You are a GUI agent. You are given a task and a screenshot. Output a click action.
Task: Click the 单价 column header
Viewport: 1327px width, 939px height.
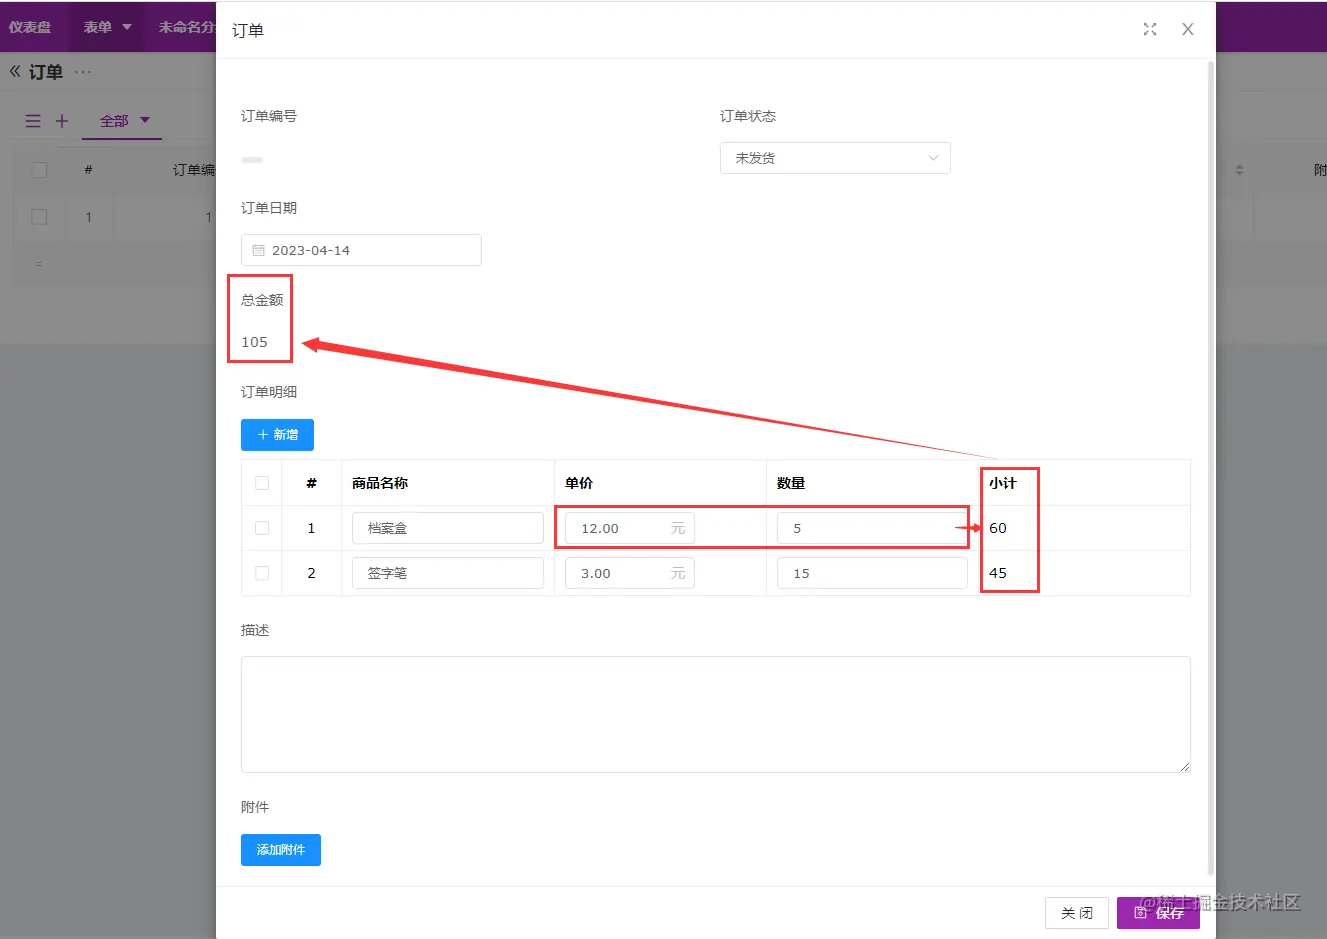[579, 483]
